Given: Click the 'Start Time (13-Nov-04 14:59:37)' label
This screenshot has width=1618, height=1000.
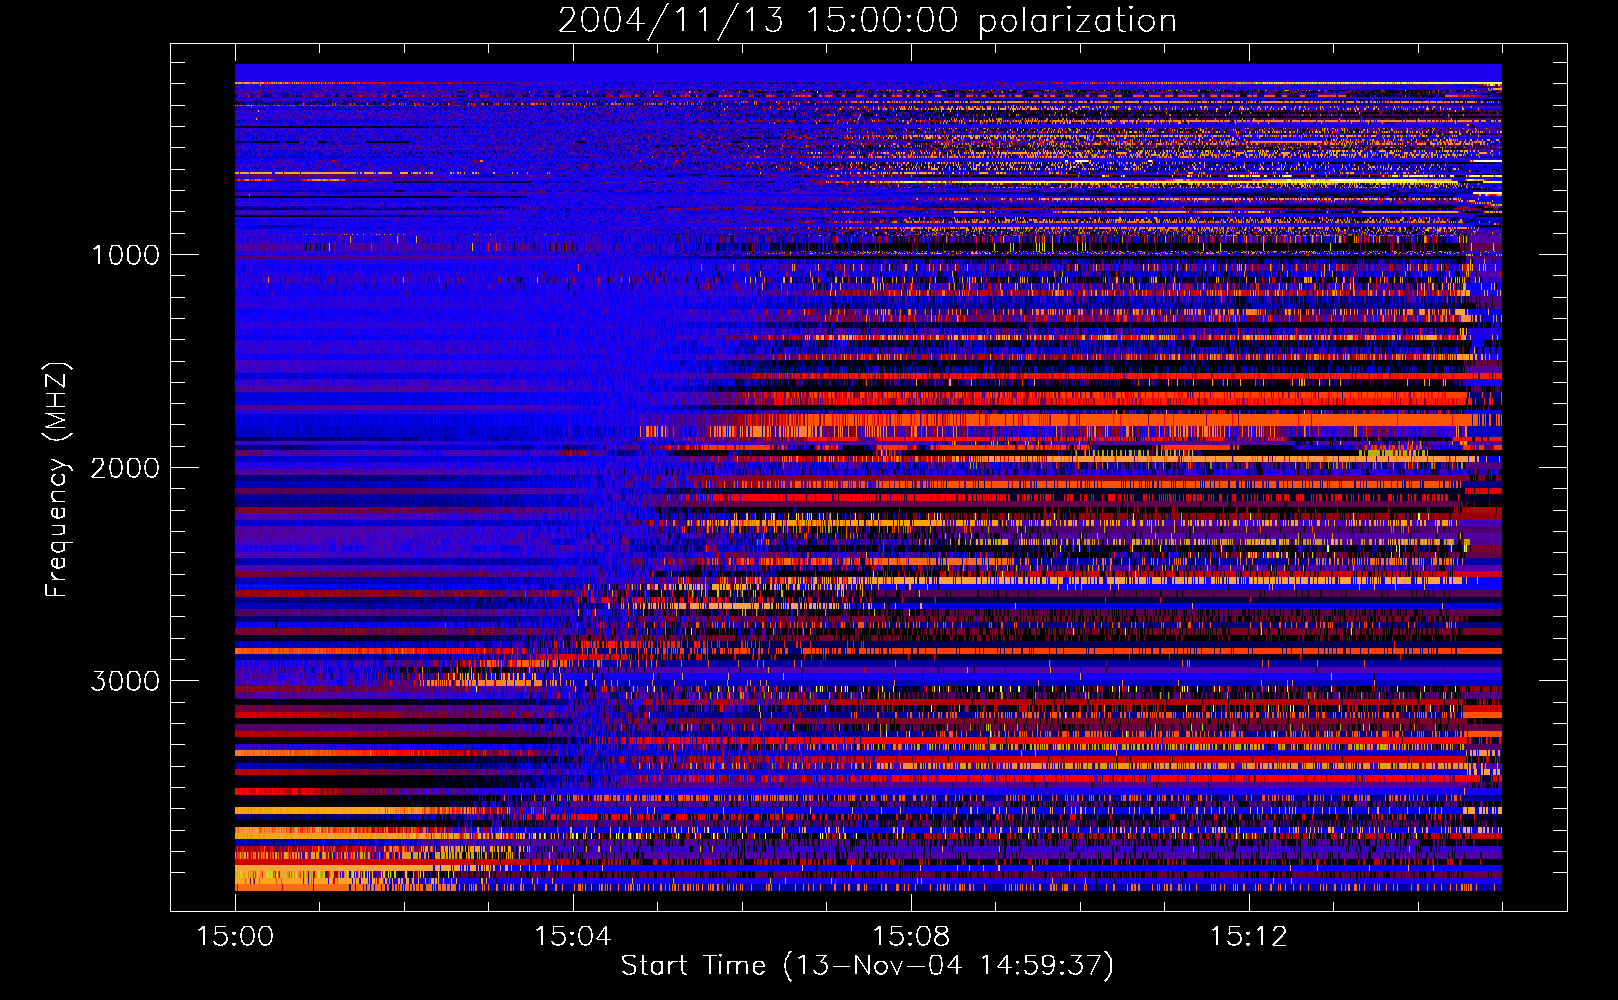Looking at the screenshot, I should click(x=867, y=966).
